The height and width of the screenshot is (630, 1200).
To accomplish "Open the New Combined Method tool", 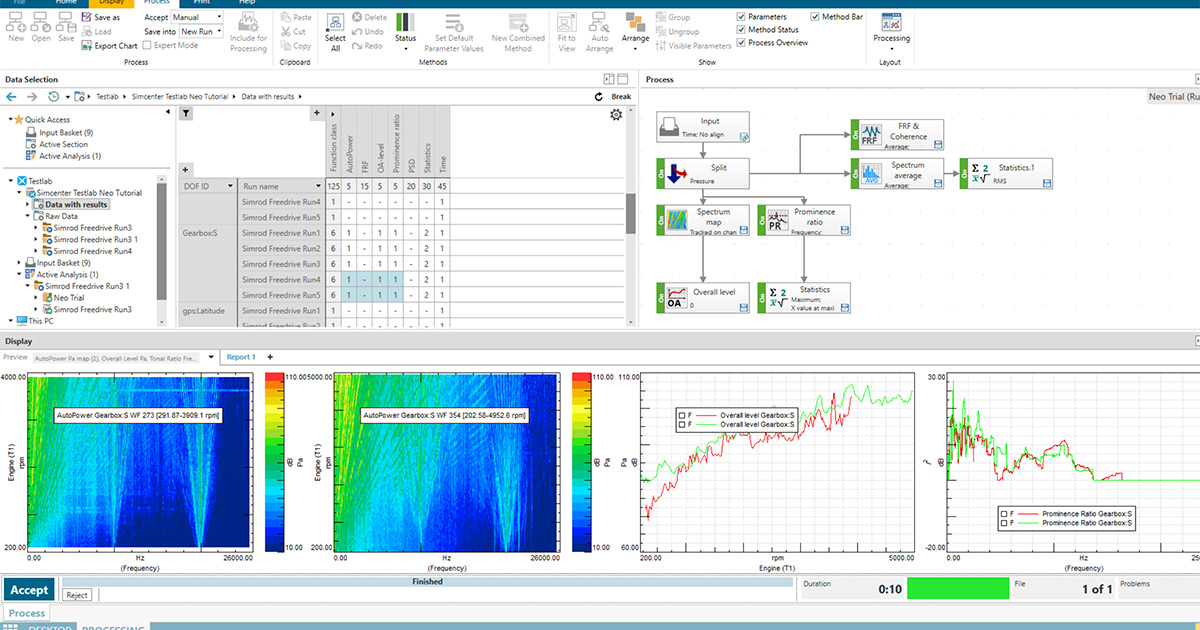I will pyautogui.click(x=518, y=30).
